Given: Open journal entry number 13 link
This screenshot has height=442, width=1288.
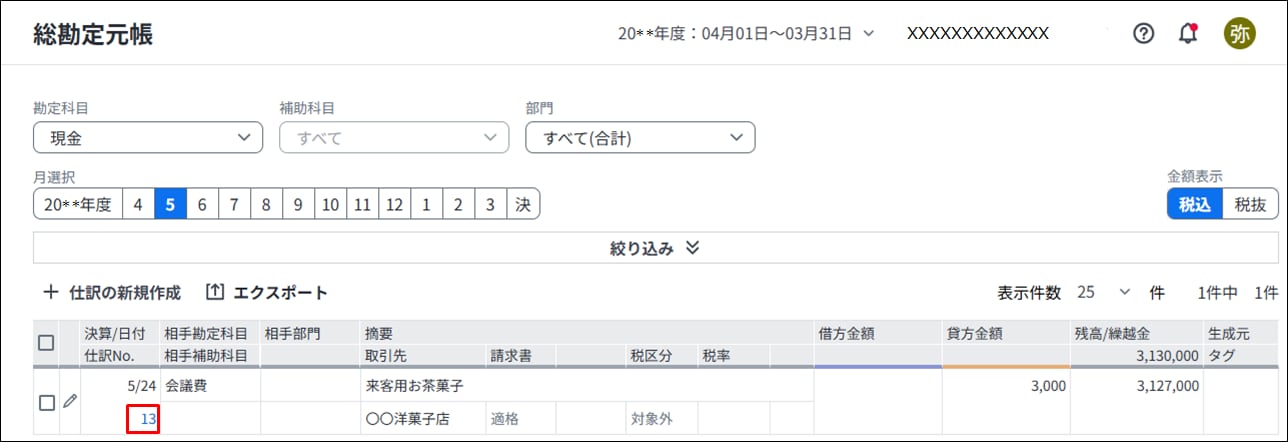Looking at the screenshot, I should click(x=148, y=419).
